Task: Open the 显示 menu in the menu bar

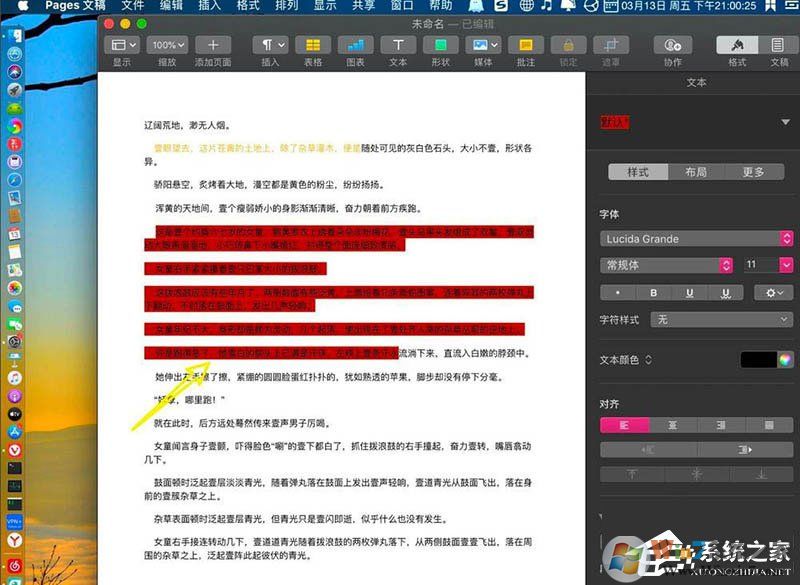Action: click(326, 6)
